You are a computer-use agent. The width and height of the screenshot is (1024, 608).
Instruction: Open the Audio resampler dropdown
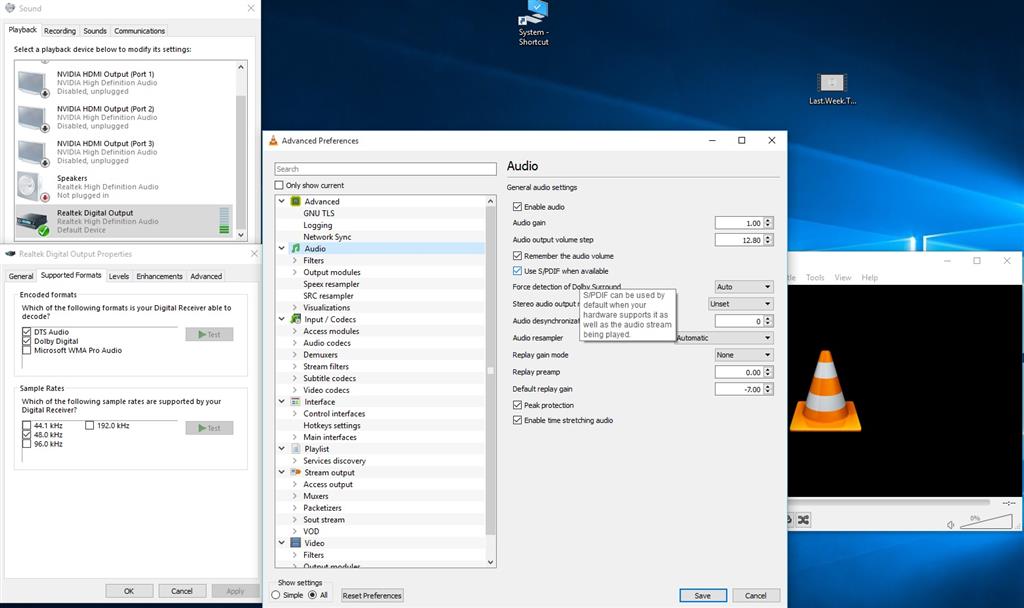point(724,338)
